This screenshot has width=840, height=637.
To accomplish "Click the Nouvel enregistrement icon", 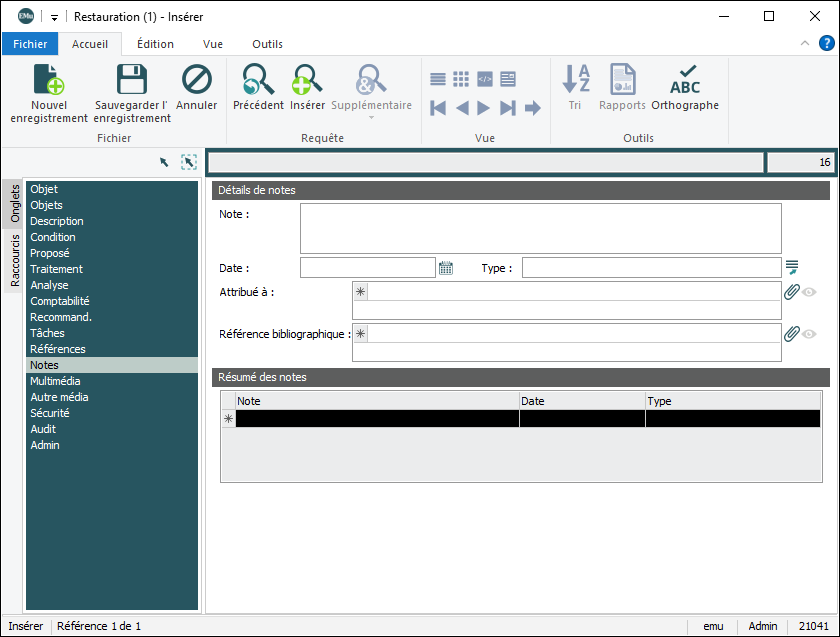I will coord(49,80).
